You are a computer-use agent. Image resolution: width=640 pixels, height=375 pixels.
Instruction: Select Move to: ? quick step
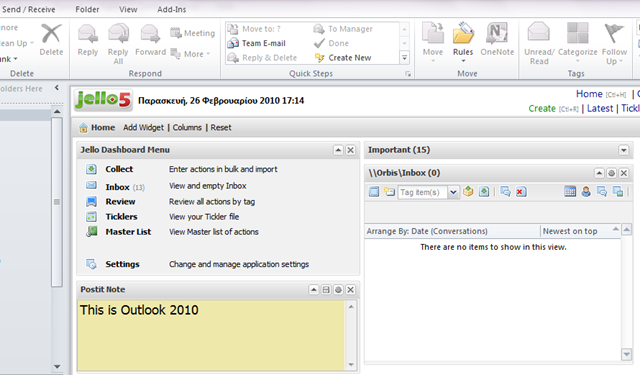[x=254, y=29]
